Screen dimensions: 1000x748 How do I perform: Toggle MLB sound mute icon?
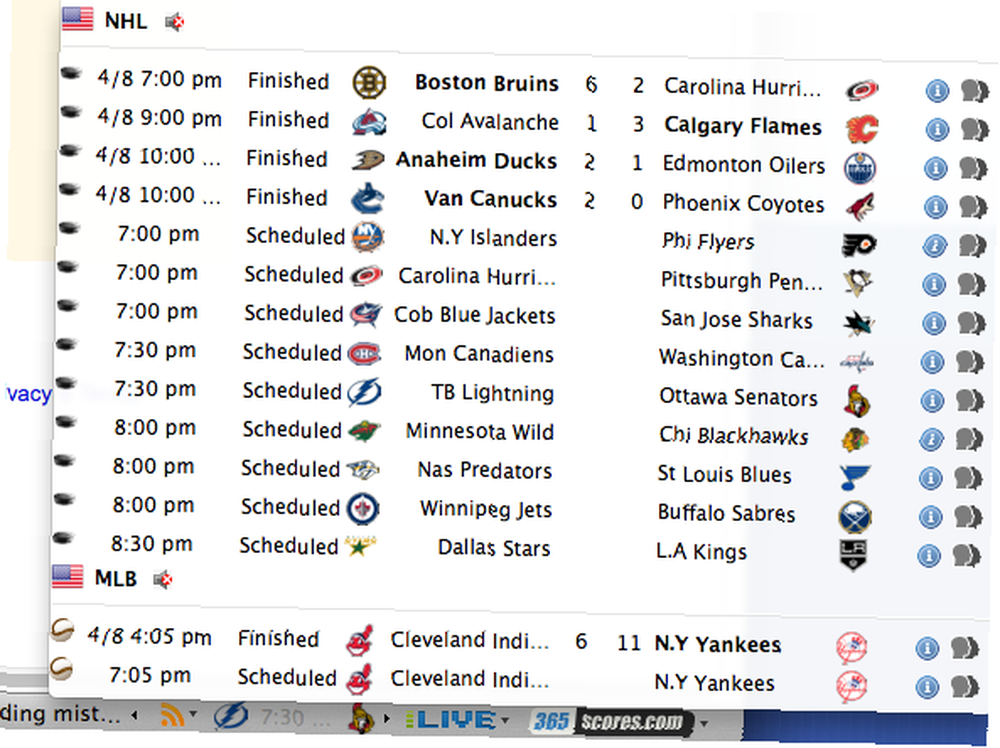[x=163, y=579]
